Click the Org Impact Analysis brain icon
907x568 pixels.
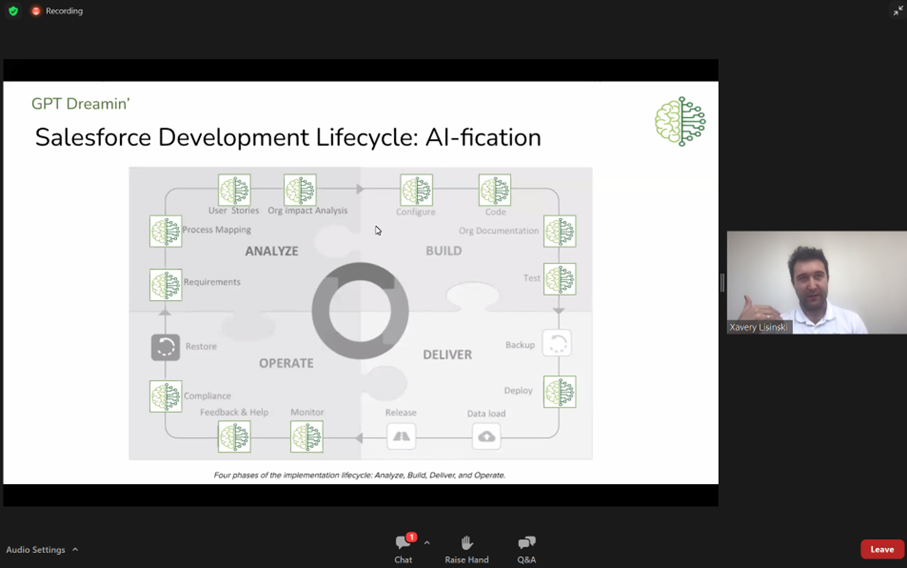(300, 189)
